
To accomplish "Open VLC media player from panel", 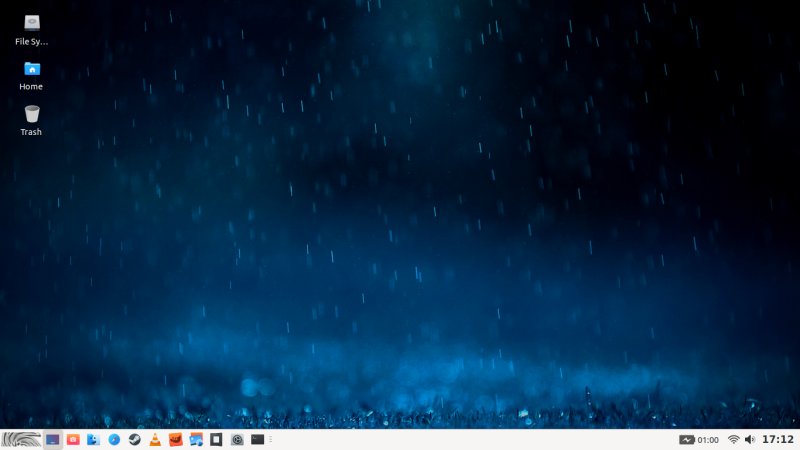I will (x=155, y=439).
